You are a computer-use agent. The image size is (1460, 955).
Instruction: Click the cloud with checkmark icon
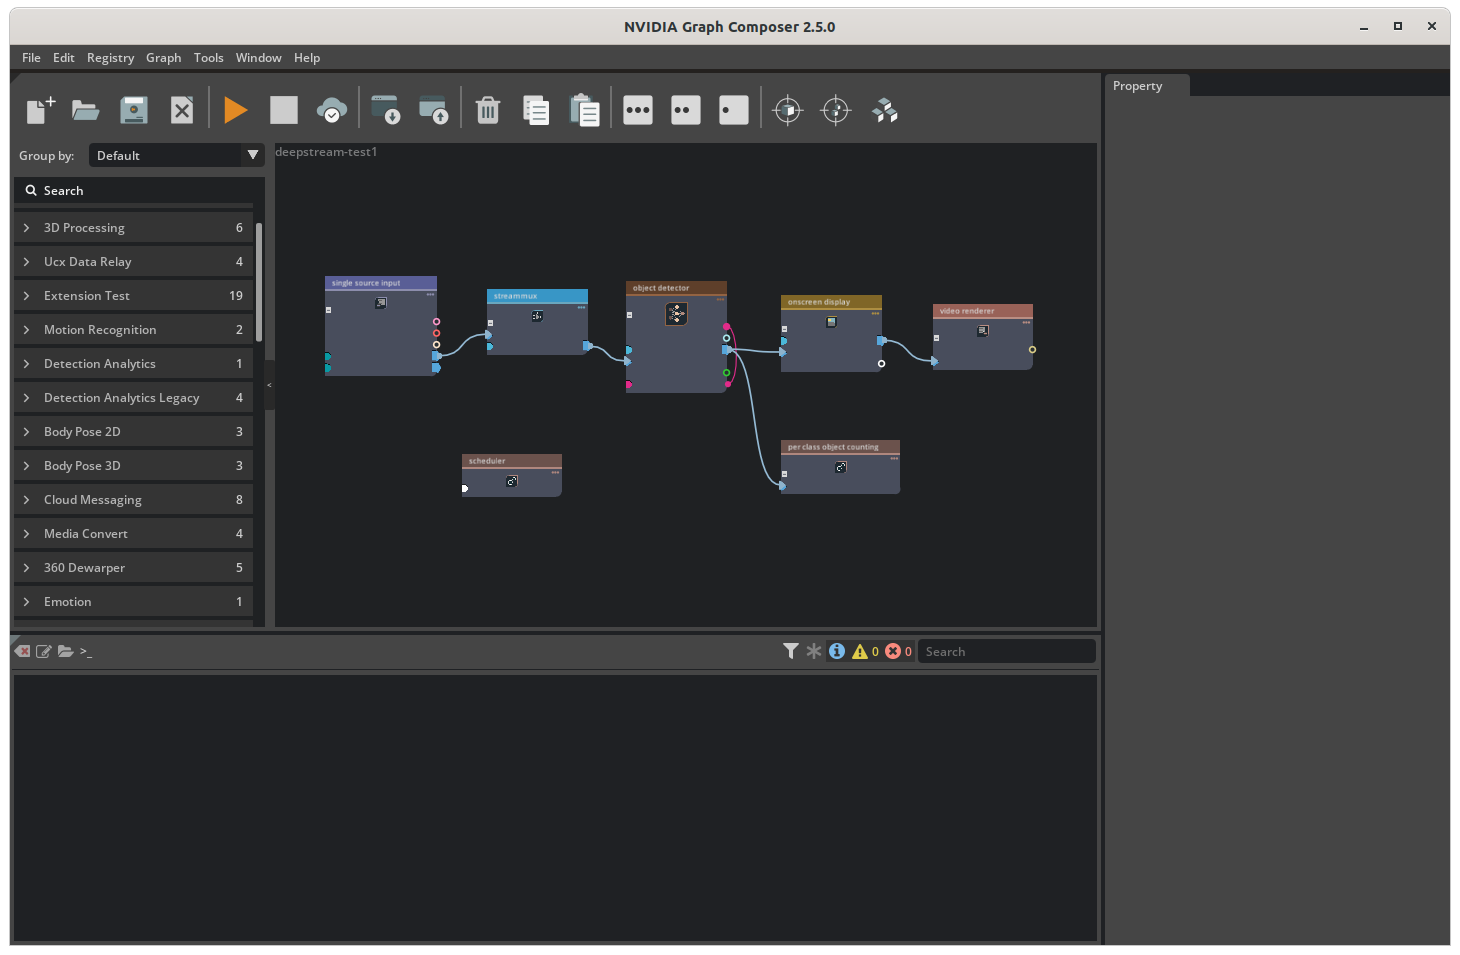(x=332, y=110)
